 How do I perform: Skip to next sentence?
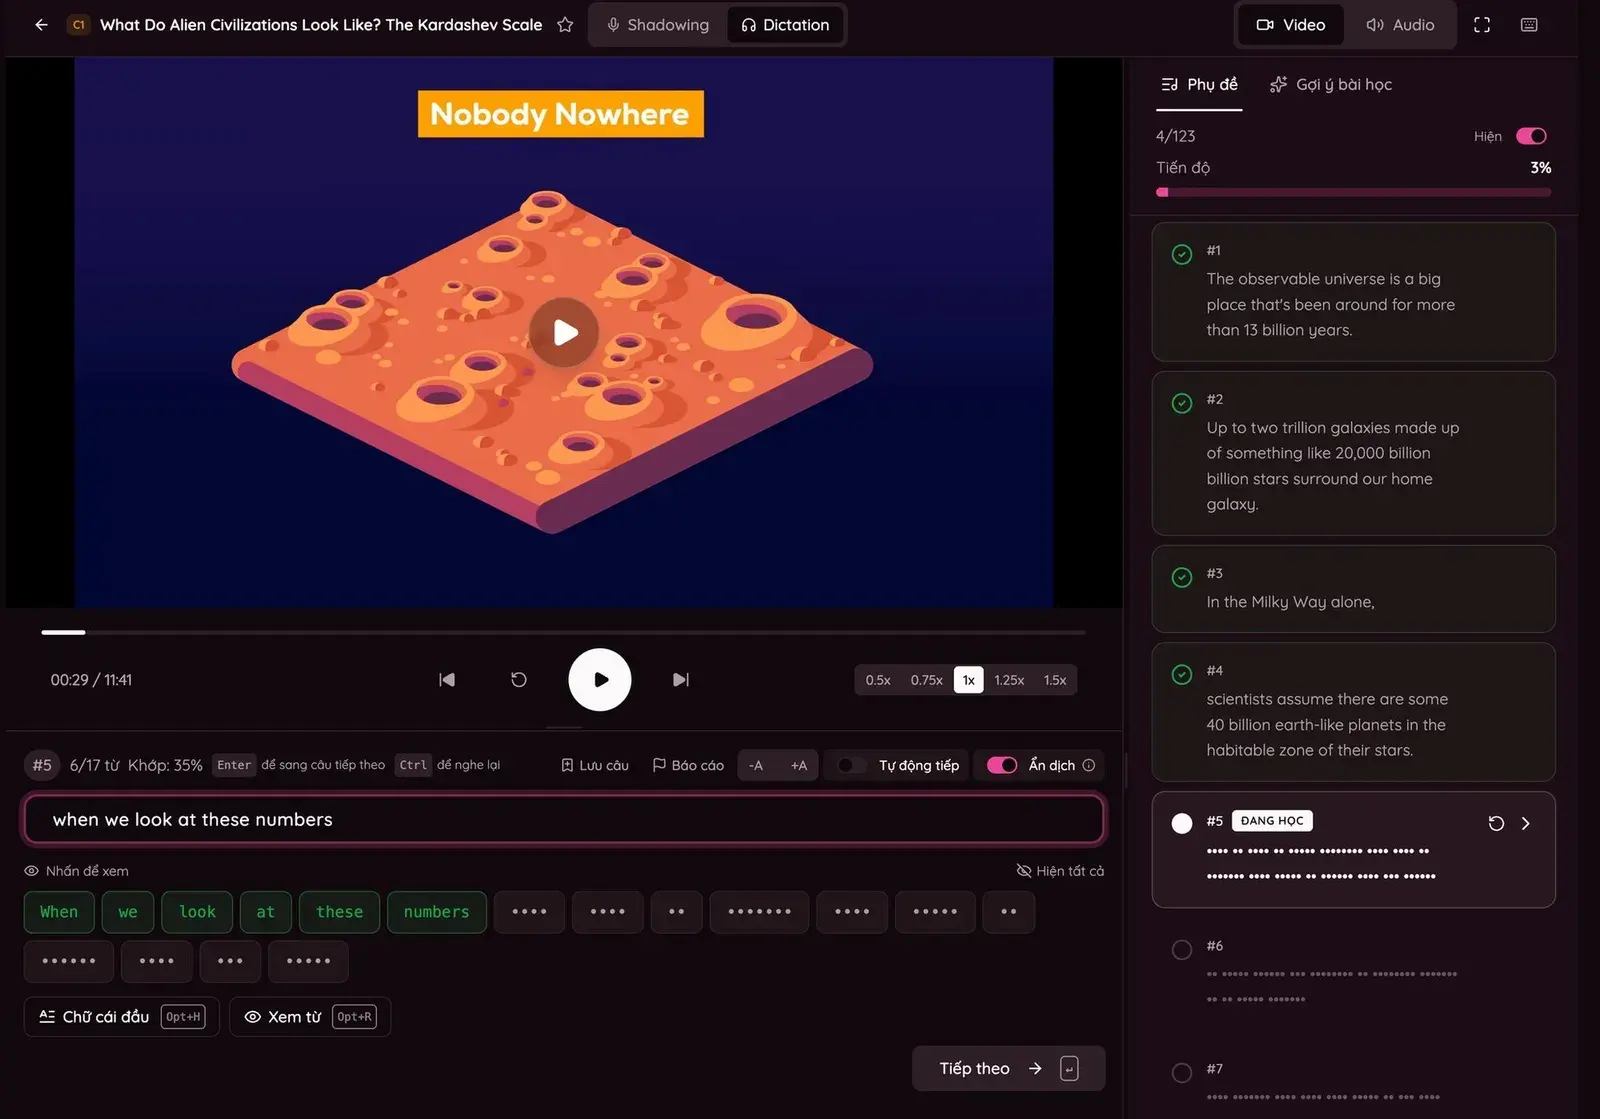681,680
